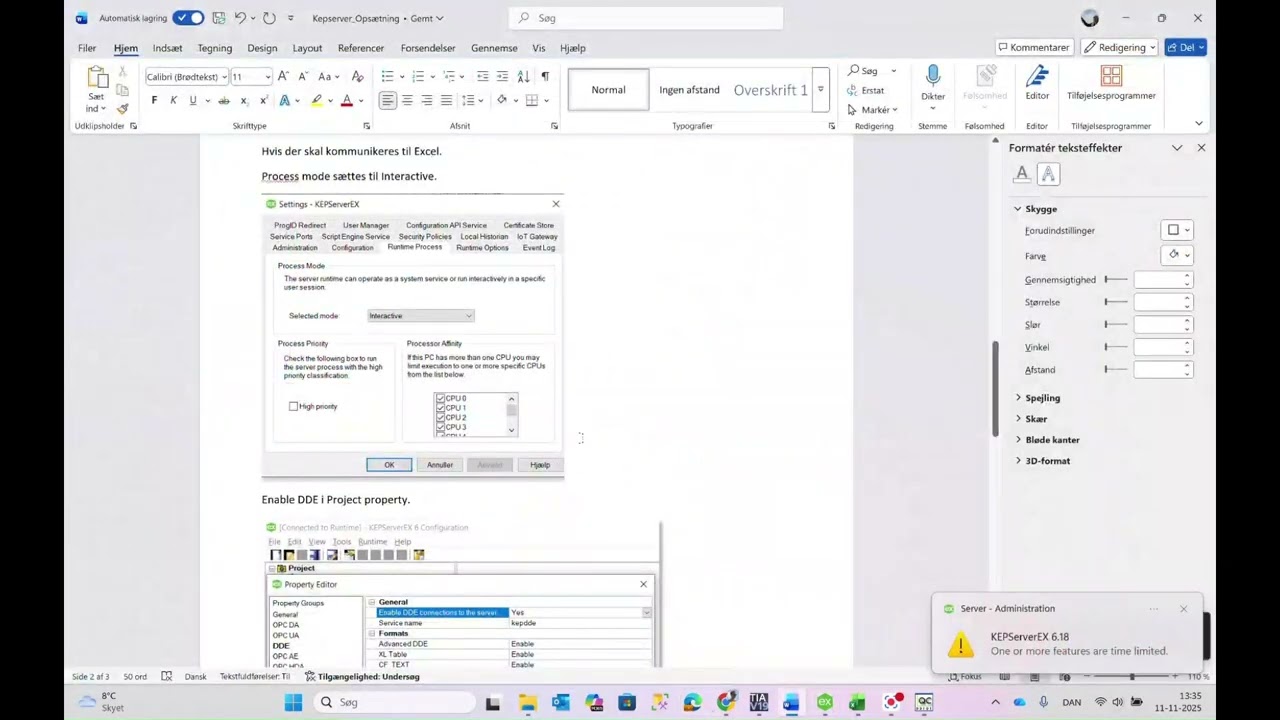Open the shadow Farve color dropdown
This screenshot has width=1280, height=720.
click(x=1178, y=255)
